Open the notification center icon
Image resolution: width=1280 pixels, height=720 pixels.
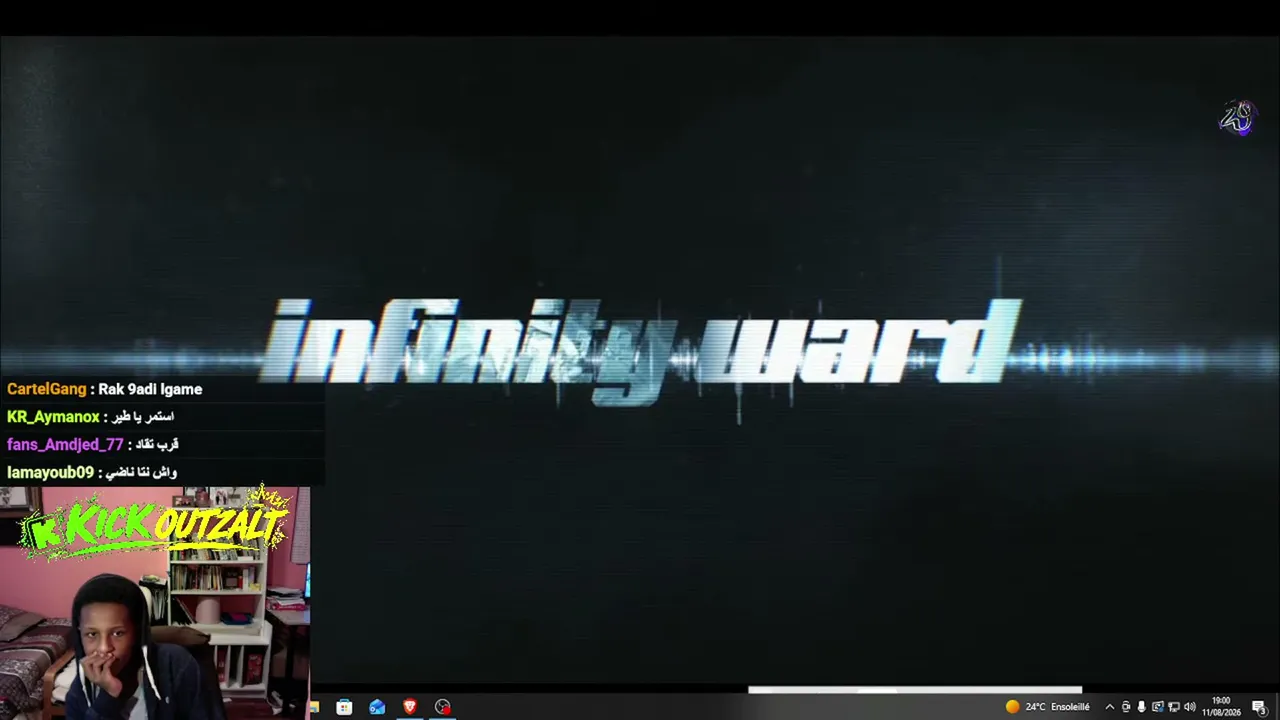[x=1260, y=707]
